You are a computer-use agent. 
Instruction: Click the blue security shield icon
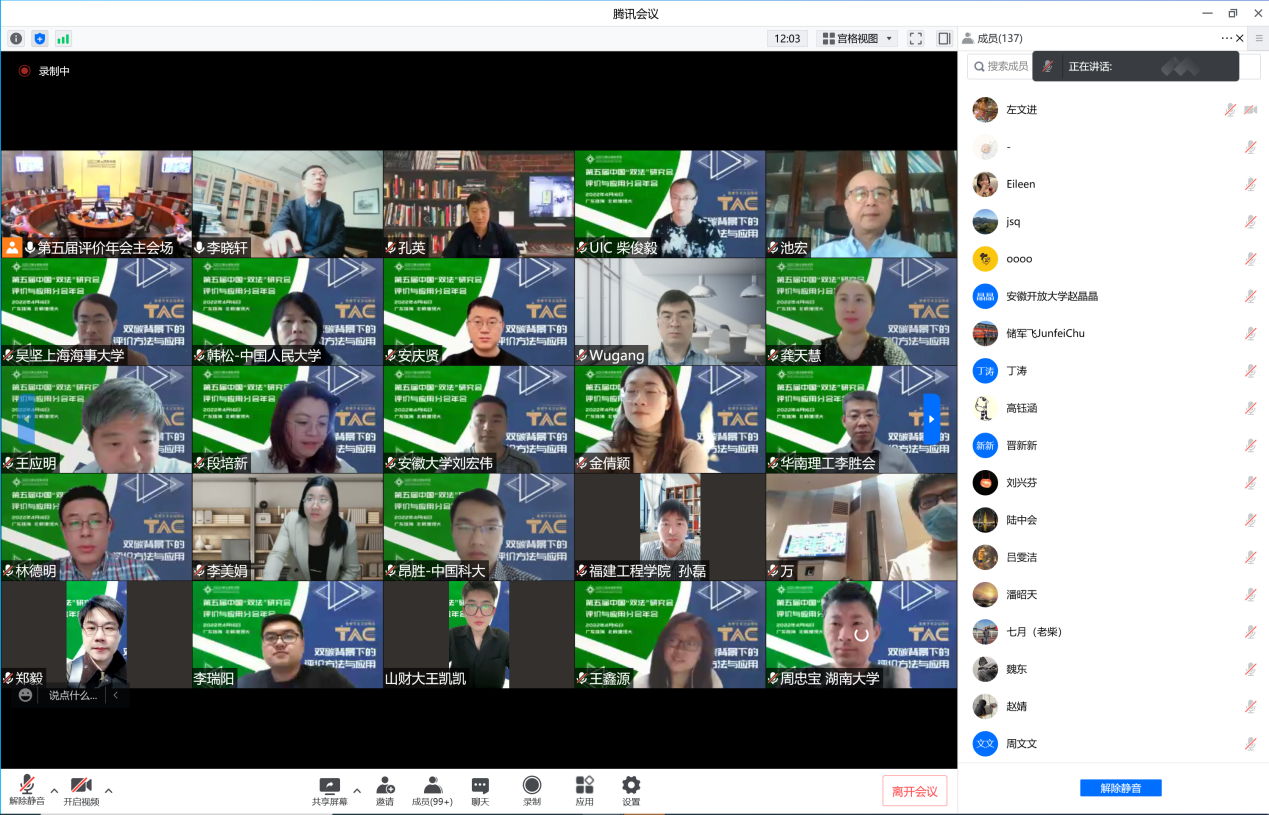tap(40, 39)
